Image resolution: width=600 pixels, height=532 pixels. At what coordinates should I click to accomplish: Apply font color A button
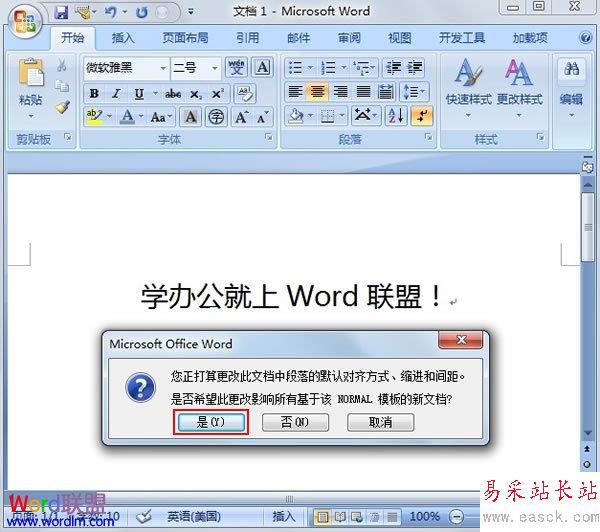click(x=127, y=117)
